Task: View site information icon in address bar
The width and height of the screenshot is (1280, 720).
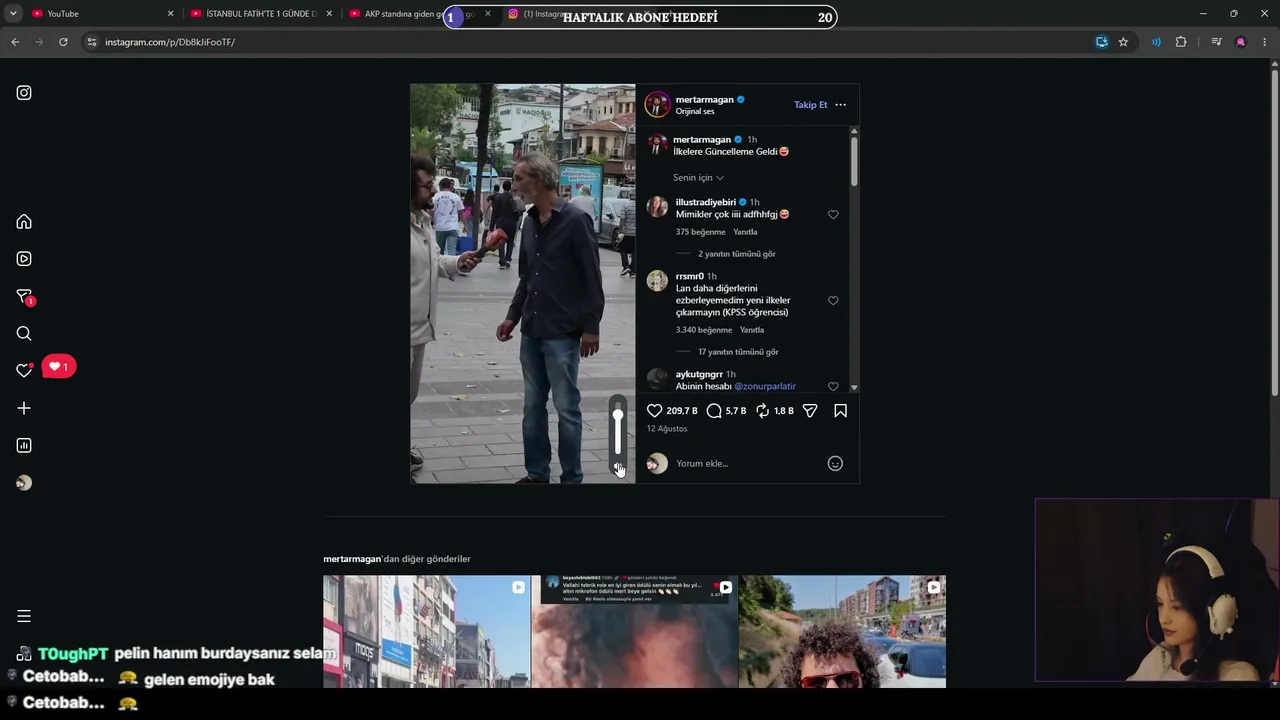Action: point(92,42)
